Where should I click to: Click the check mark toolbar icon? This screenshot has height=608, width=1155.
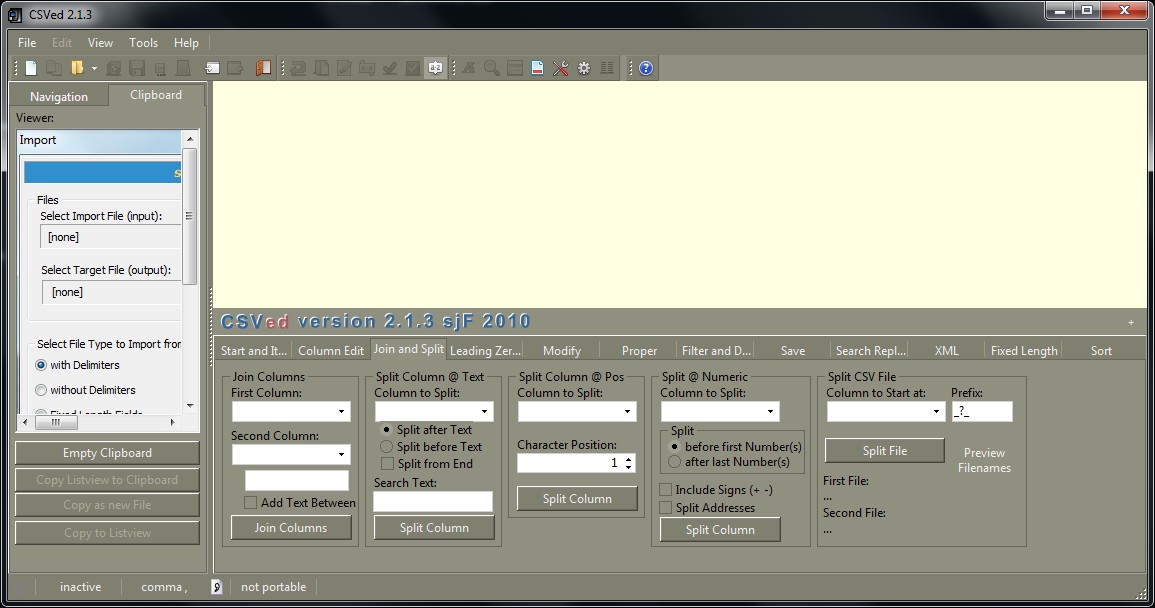point(390,69)
